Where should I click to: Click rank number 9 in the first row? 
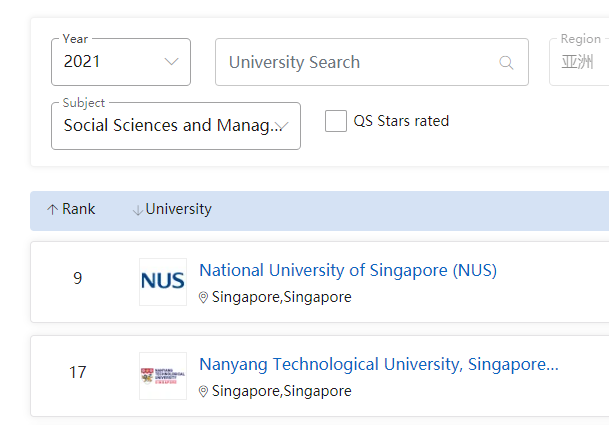[78, 279]
